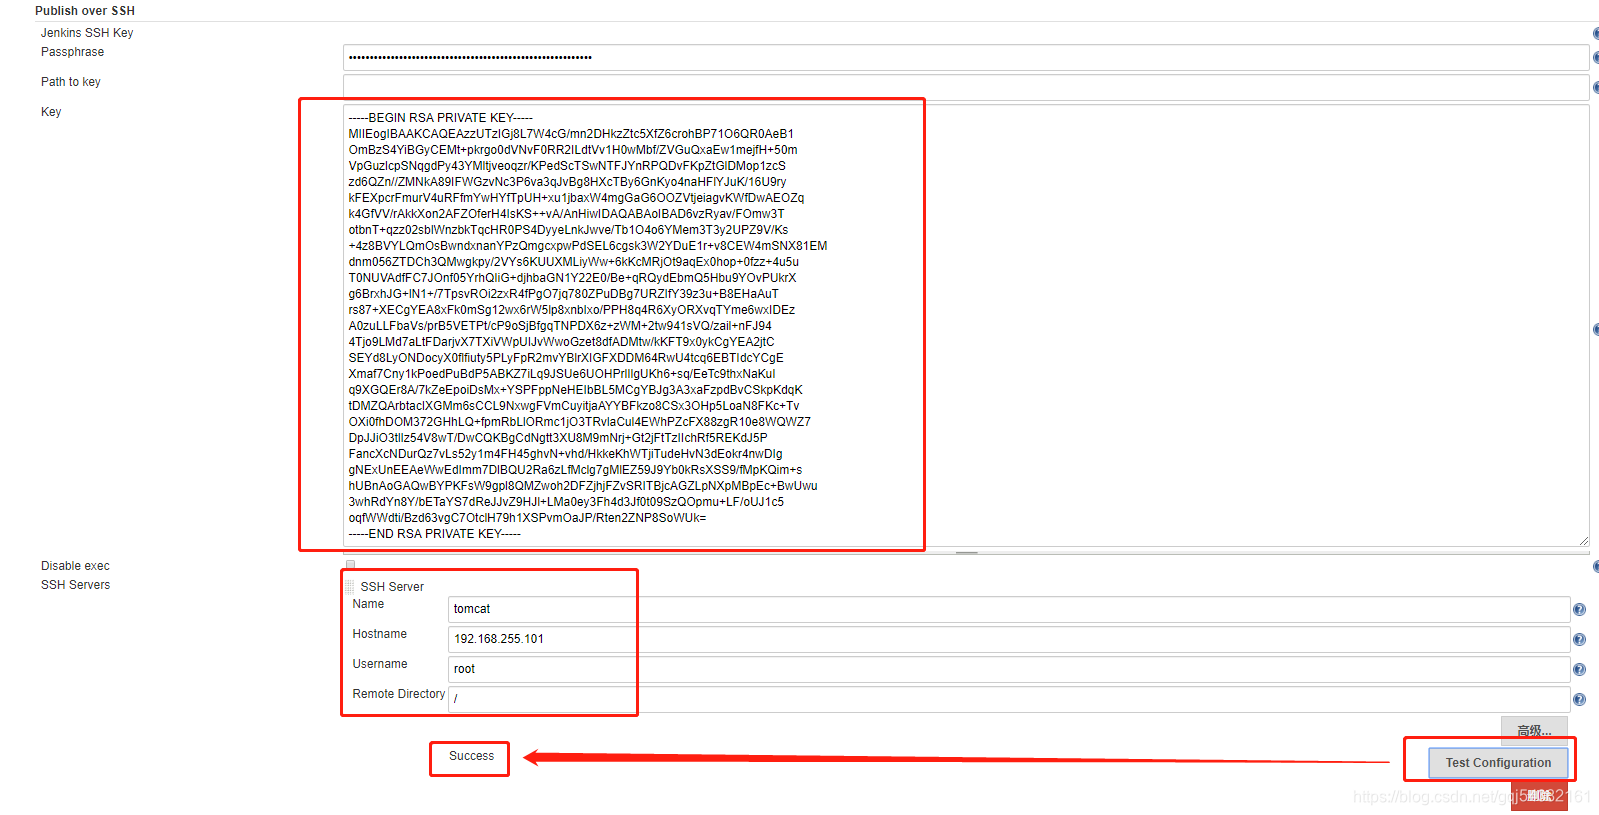Open help for the Username field

1579,669
